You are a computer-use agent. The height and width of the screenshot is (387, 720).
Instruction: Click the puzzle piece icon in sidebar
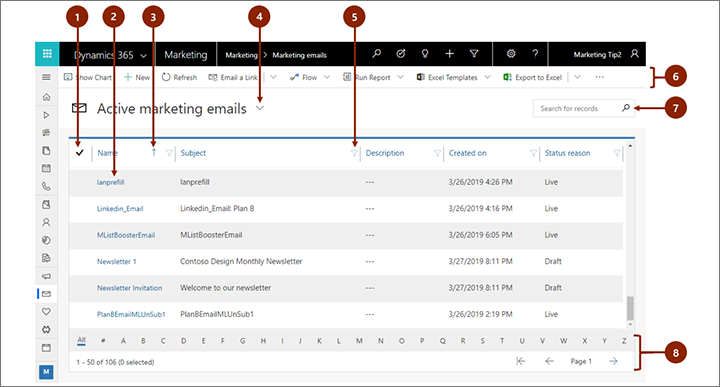click(x=46, y=330)
